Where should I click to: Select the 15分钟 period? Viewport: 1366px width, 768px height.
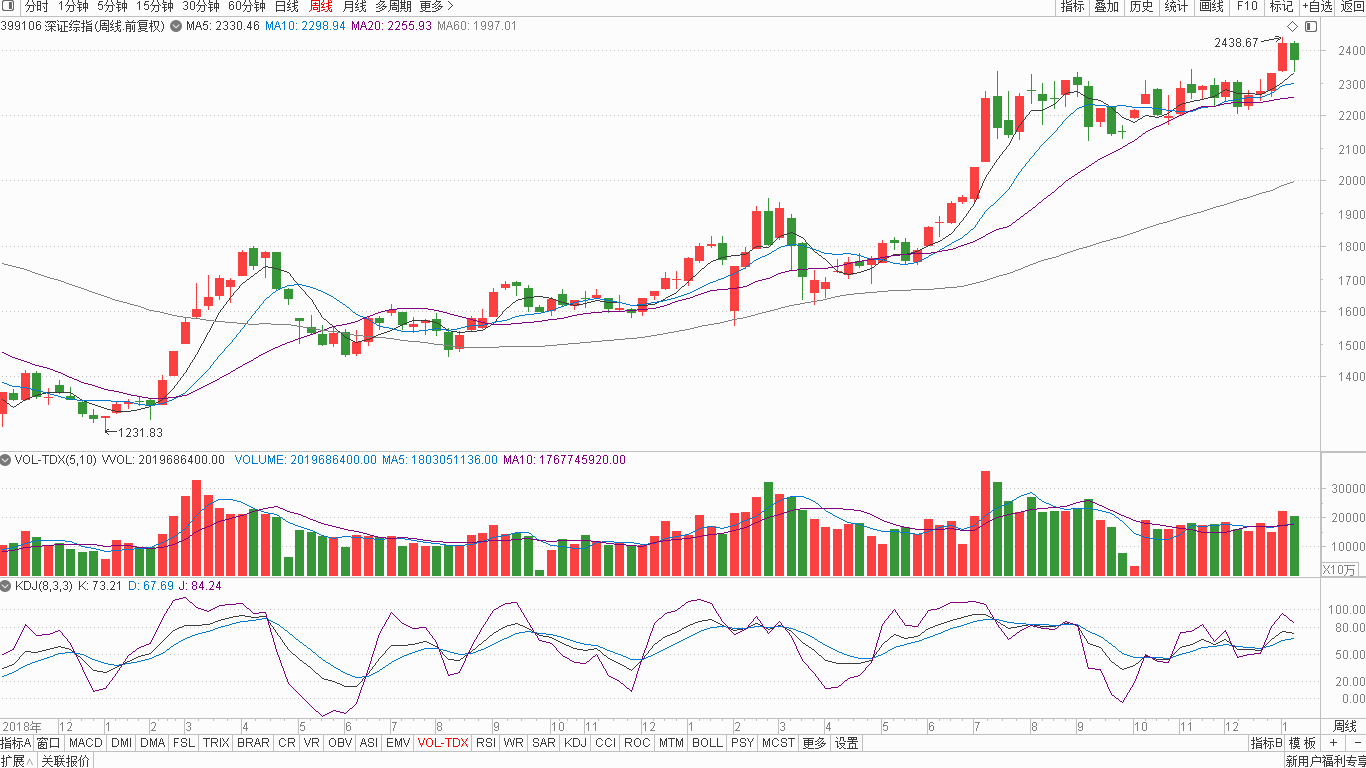[155, 6]
